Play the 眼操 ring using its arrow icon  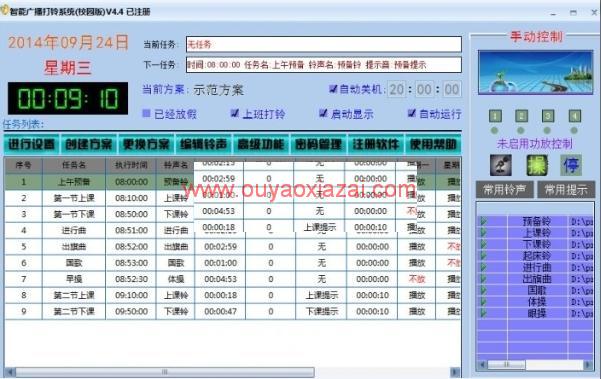click(483, 313)
